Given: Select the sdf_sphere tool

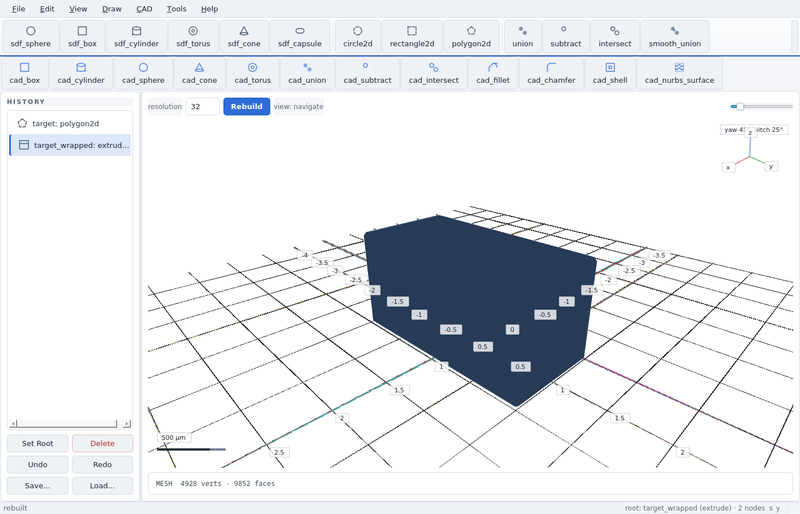Looking at the screenshot, I should (31, 37).
